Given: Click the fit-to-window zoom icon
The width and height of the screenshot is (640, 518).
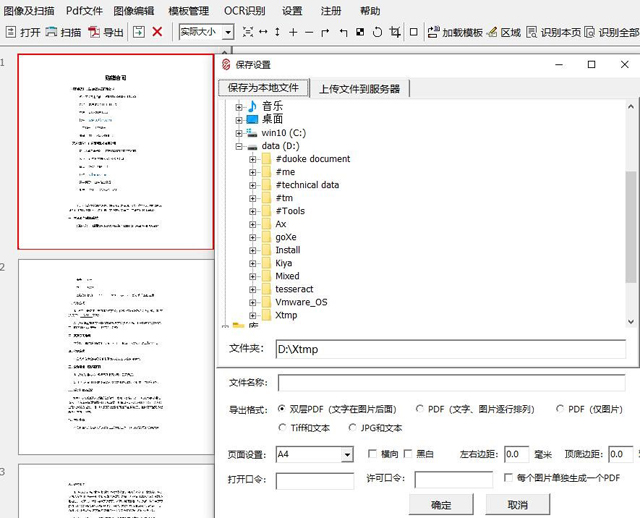Looking at the screenshot, I should tap(248, 32).
